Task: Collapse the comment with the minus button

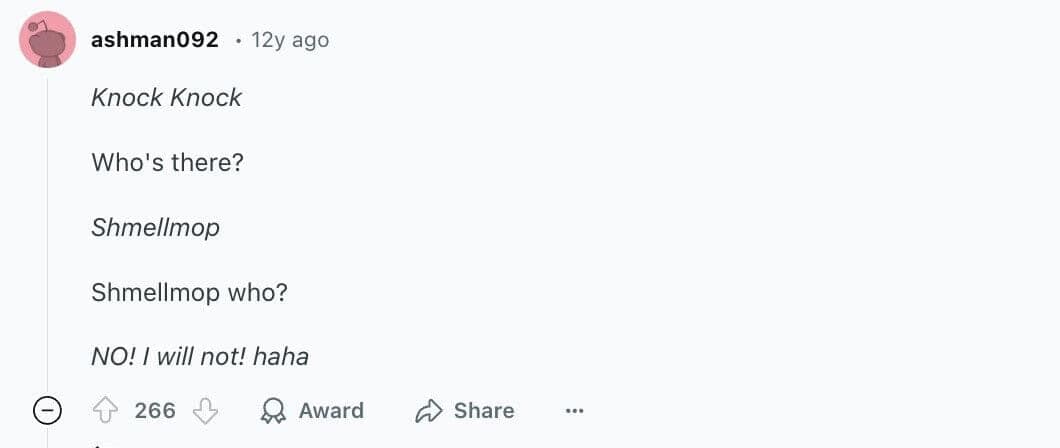Action: [47, 411]
